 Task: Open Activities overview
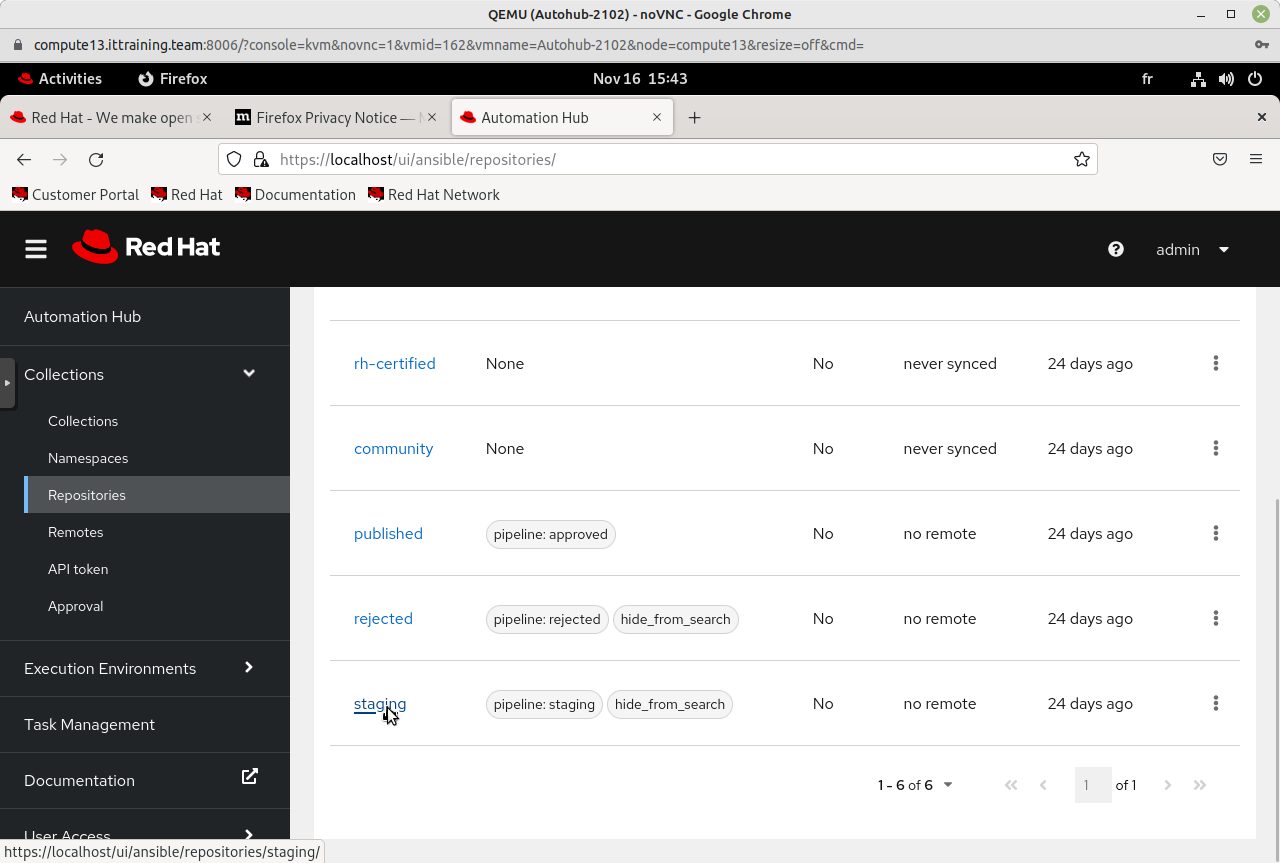pyautogui.click(x=59, y=79)
